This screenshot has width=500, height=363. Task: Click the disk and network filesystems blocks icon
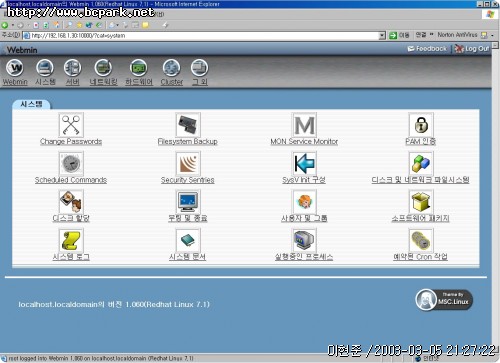[421, 163]
